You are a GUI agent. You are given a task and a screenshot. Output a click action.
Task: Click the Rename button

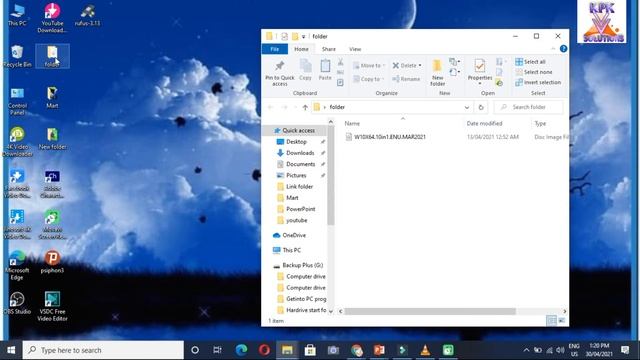coord(406,79)
